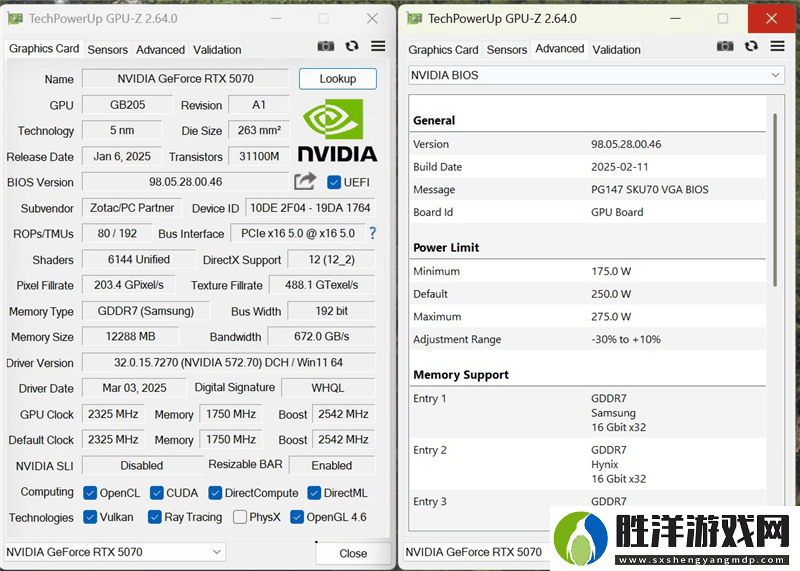Open GPU selector dropdown in left window
This screenshot has height=571, width=800.
tap(115, 552)
